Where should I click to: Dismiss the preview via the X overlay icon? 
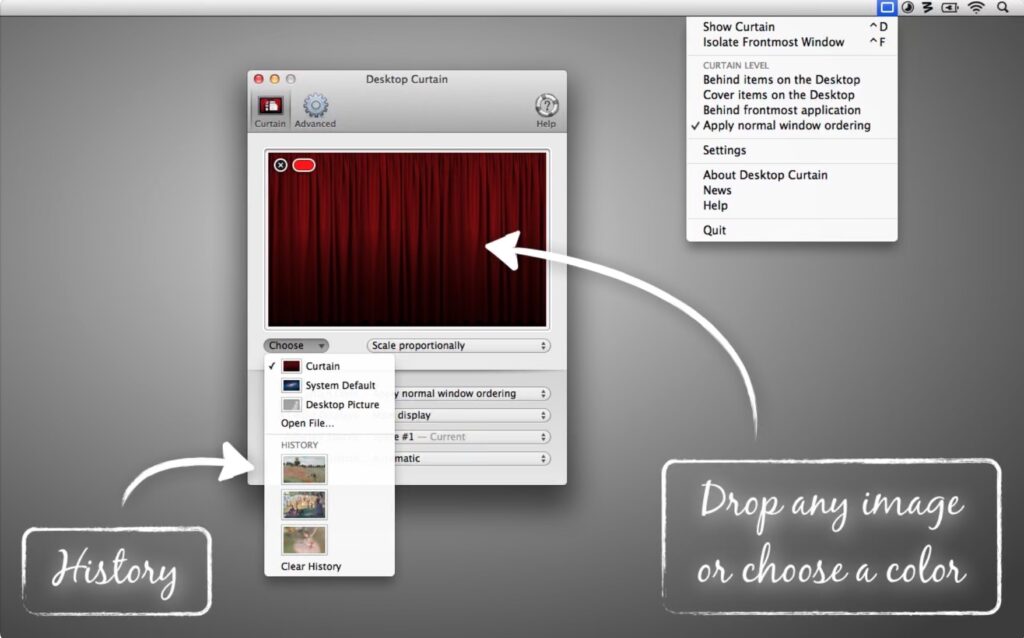pos(279,165)
